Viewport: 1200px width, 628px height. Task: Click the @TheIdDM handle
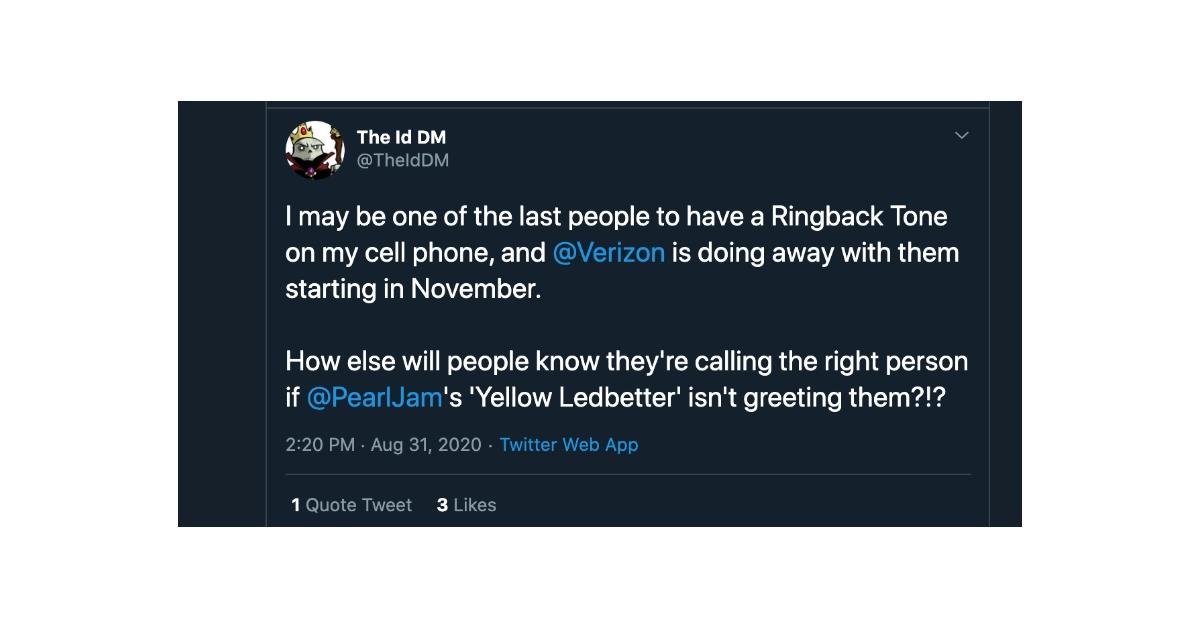(404, 159)
